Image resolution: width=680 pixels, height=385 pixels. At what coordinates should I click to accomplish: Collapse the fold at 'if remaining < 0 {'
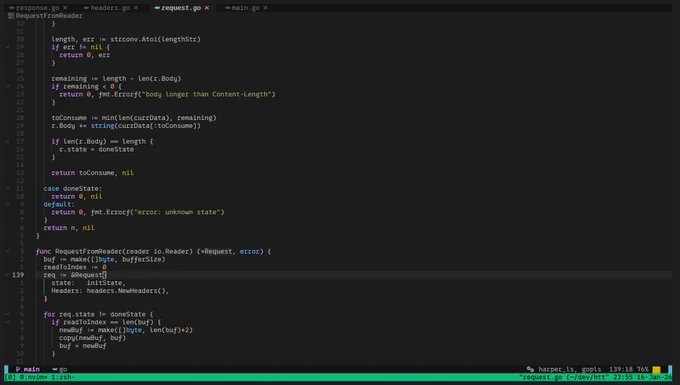[7, 86]
